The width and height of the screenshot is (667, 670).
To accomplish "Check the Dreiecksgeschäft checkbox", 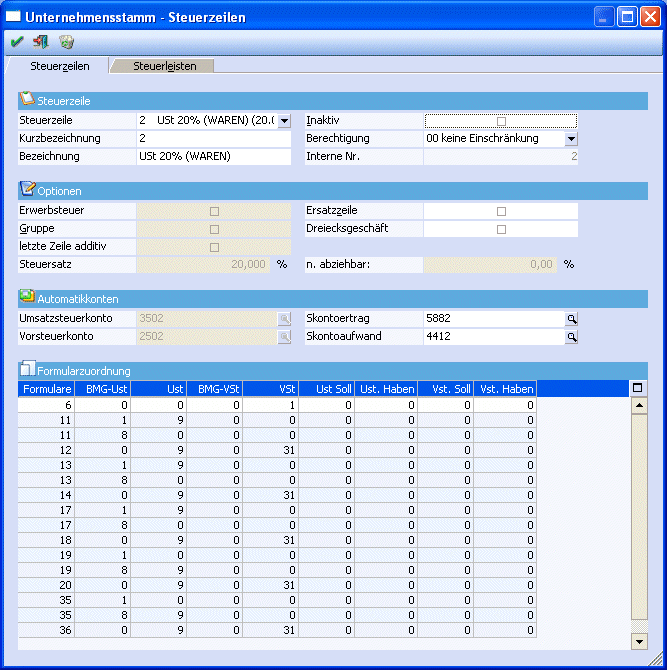I will 501,229.
